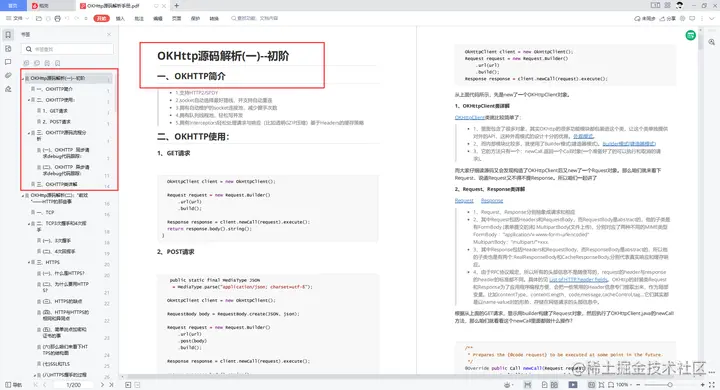Collapse the ribbon with chevron arrow

[x=712, y=18]
